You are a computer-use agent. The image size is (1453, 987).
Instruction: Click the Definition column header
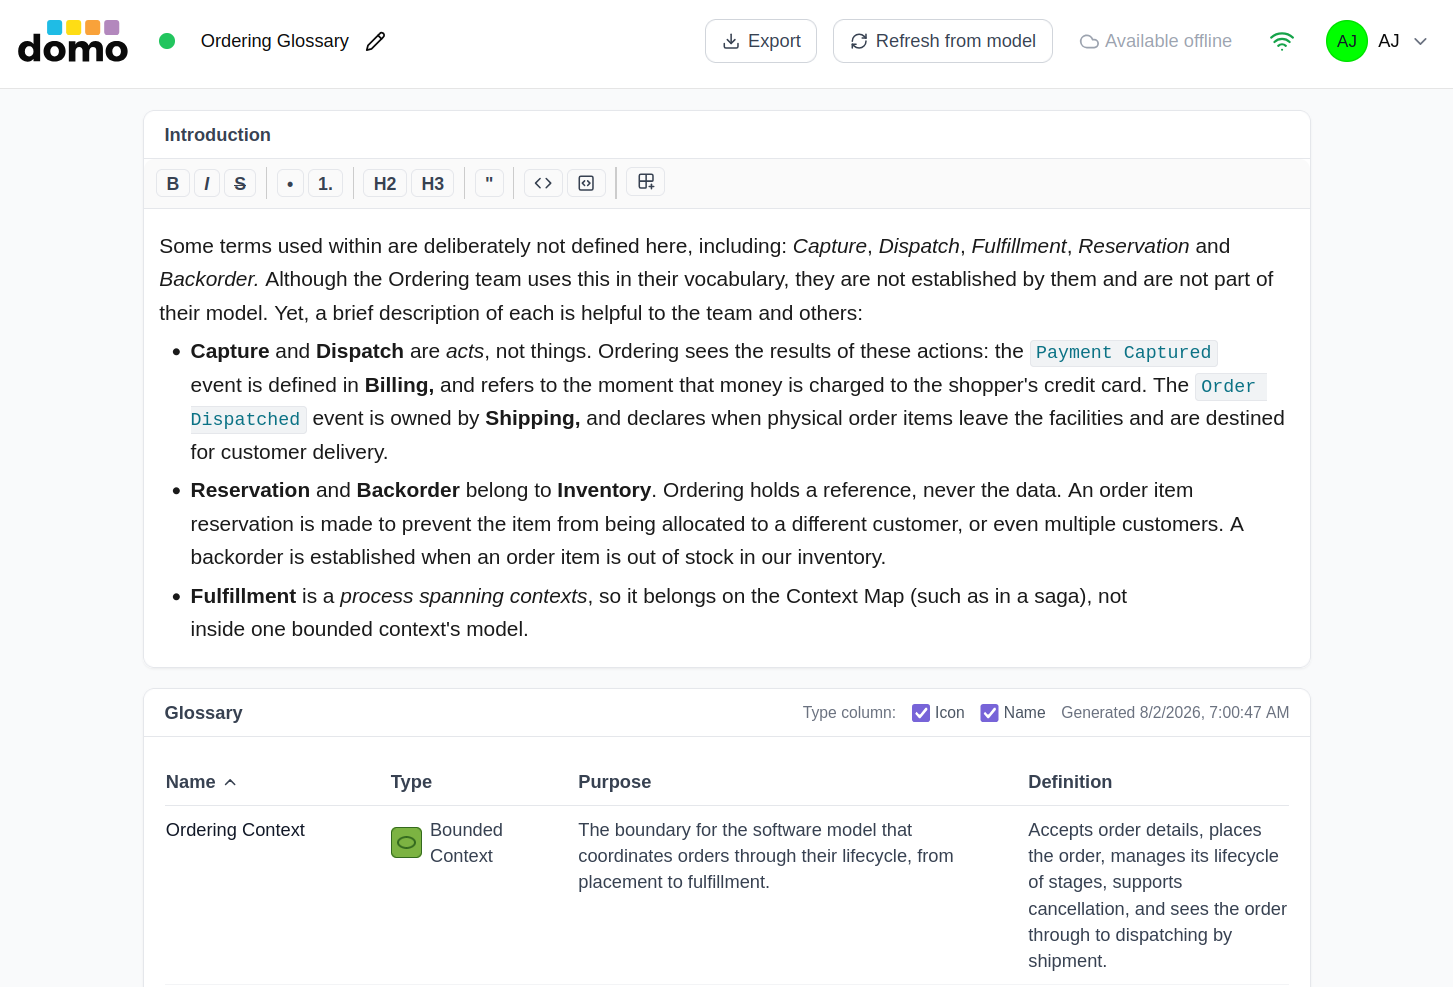click(x=1070, y=782)
